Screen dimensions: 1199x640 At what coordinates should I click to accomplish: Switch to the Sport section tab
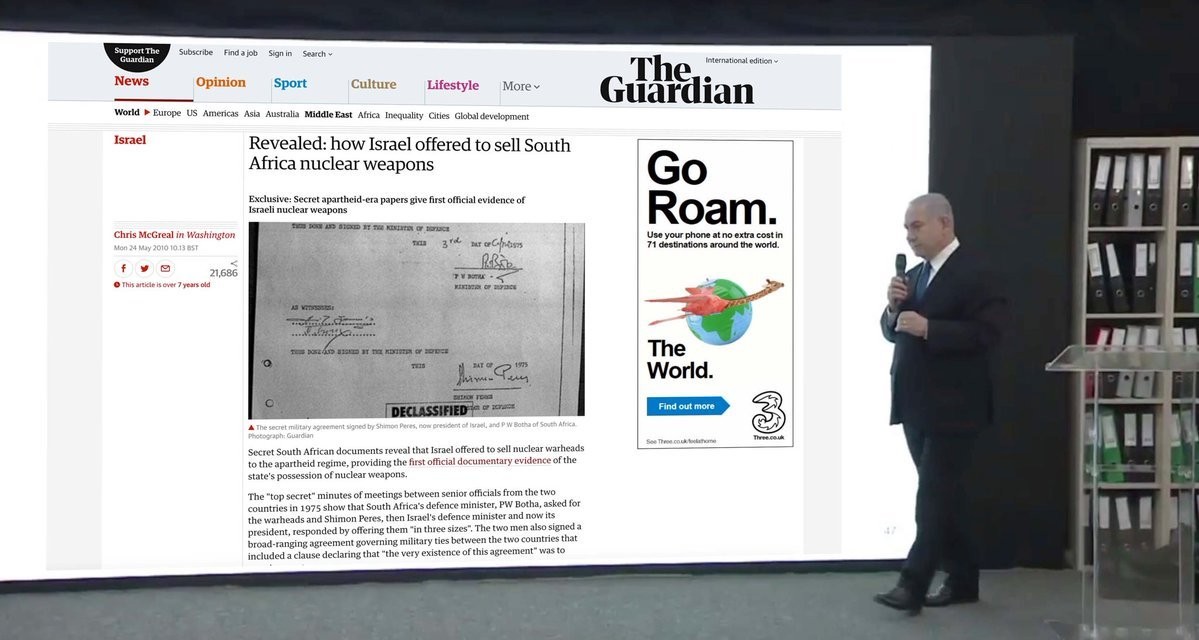click(x=290, y=84)
